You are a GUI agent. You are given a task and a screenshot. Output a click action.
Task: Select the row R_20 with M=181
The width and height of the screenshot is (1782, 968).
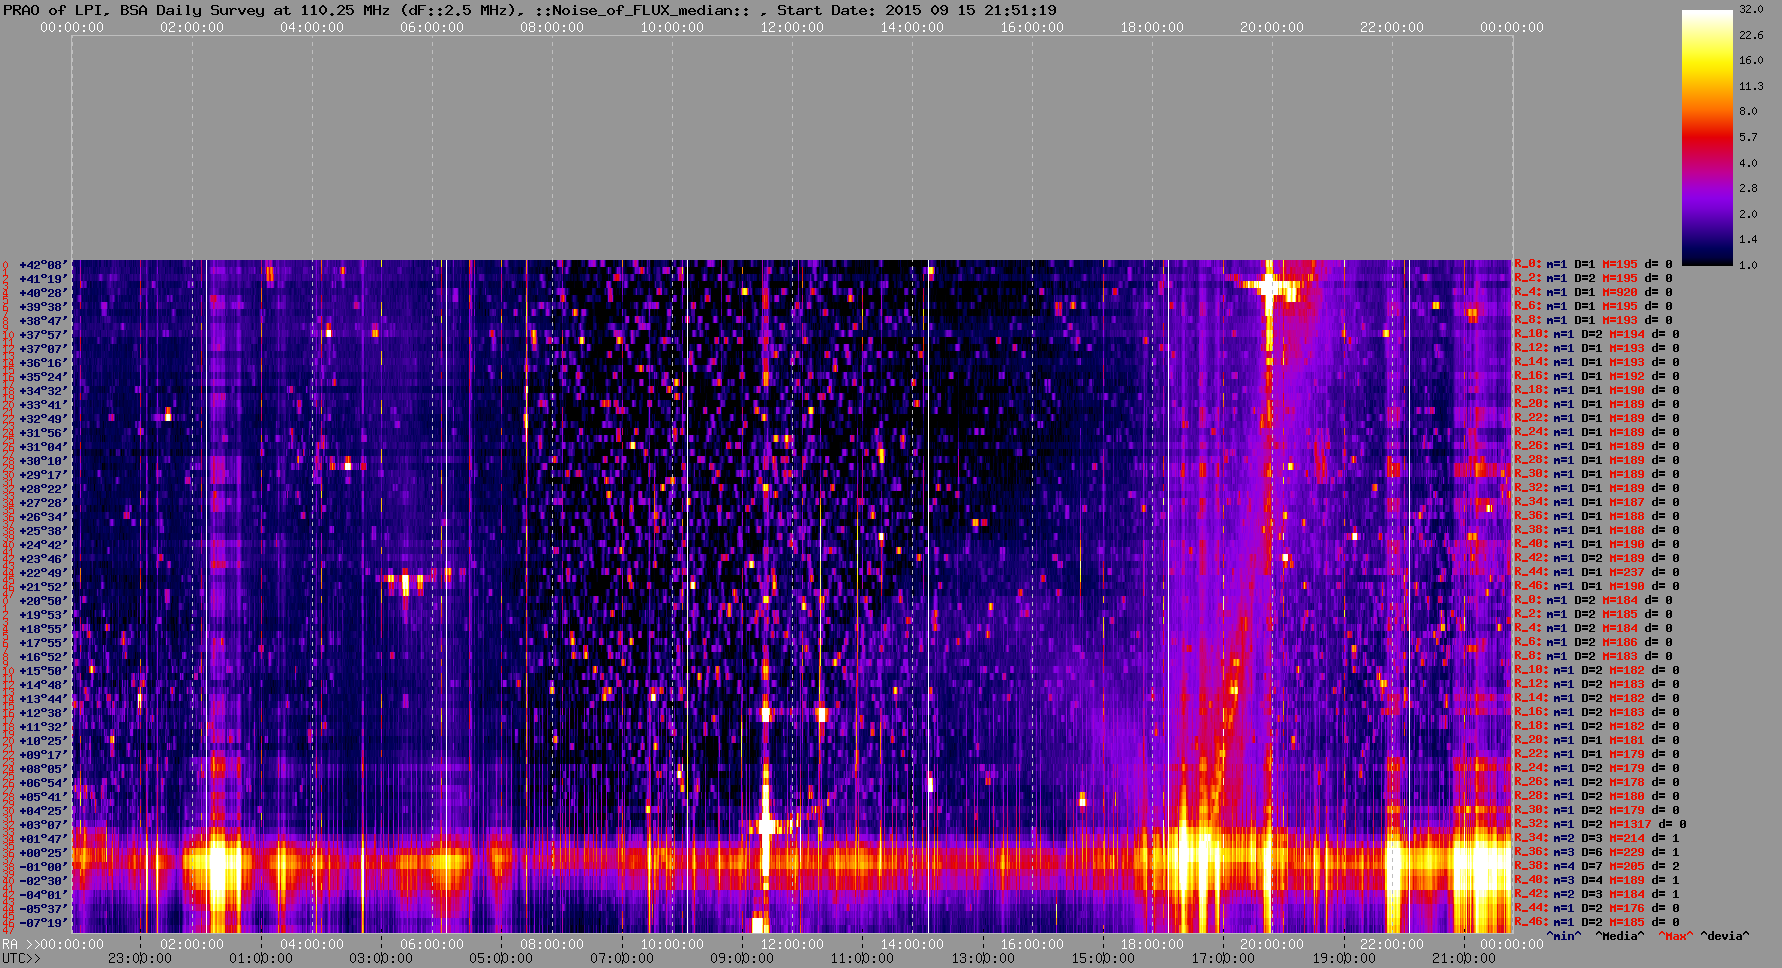[1597, 740]
